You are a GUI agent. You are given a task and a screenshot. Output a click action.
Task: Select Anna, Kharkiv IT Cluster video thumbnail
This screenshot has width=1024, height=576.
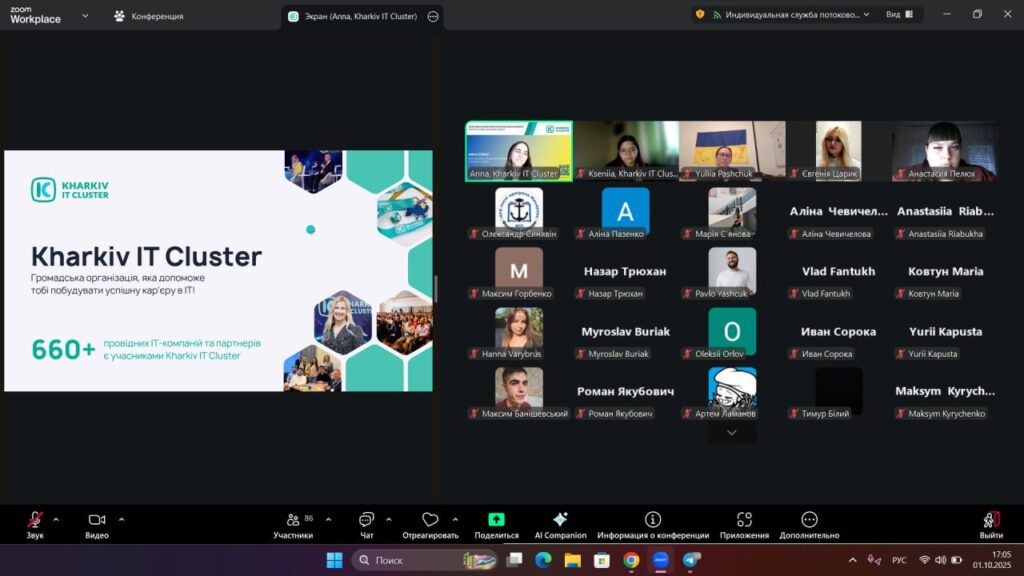[518, 150]
